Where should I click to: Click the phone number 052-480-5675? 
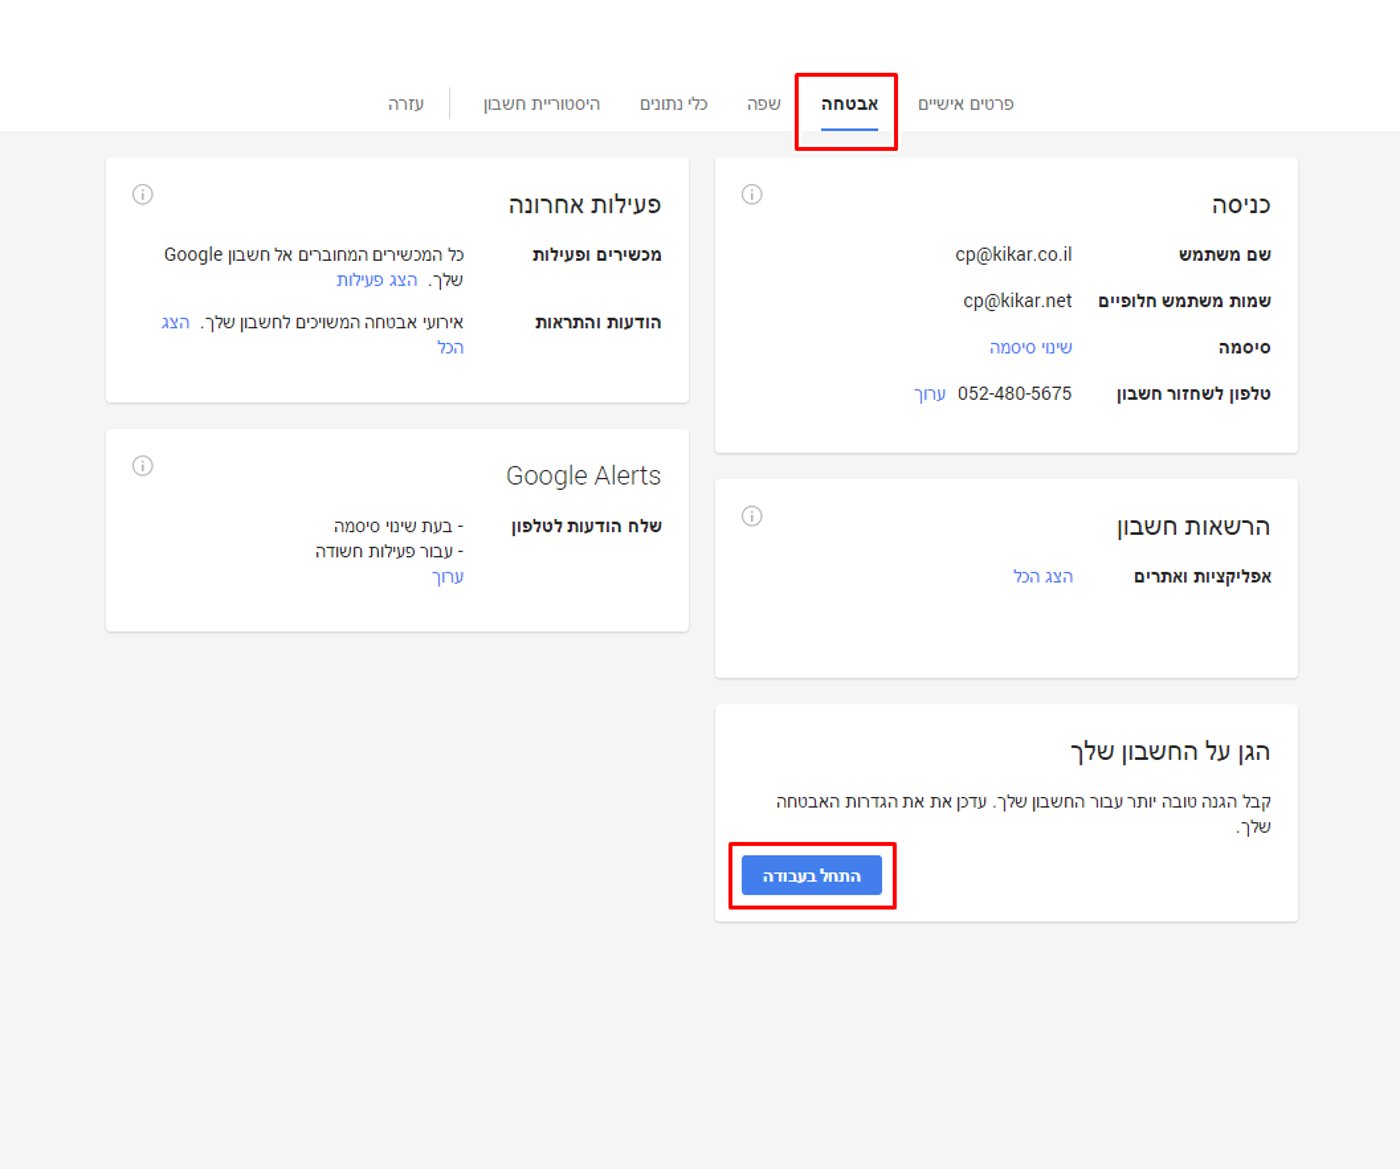[x=1014, y=394]
